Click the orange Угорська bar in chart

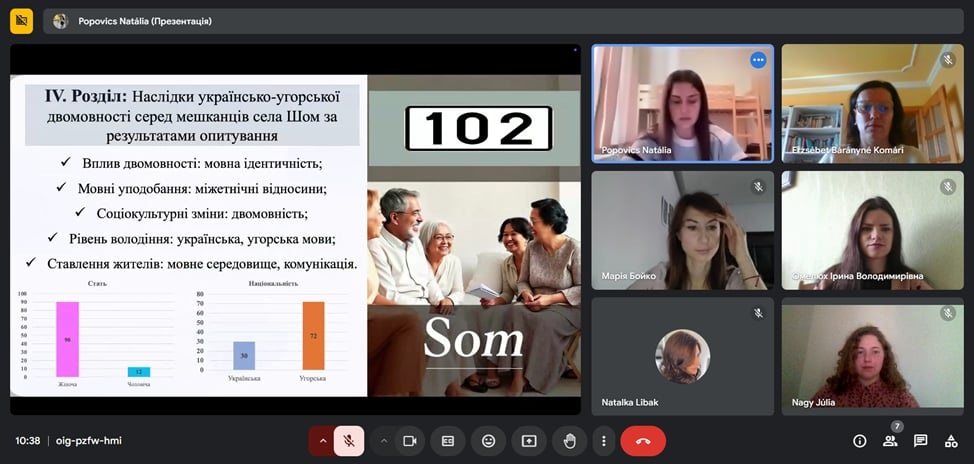(313, 336)
